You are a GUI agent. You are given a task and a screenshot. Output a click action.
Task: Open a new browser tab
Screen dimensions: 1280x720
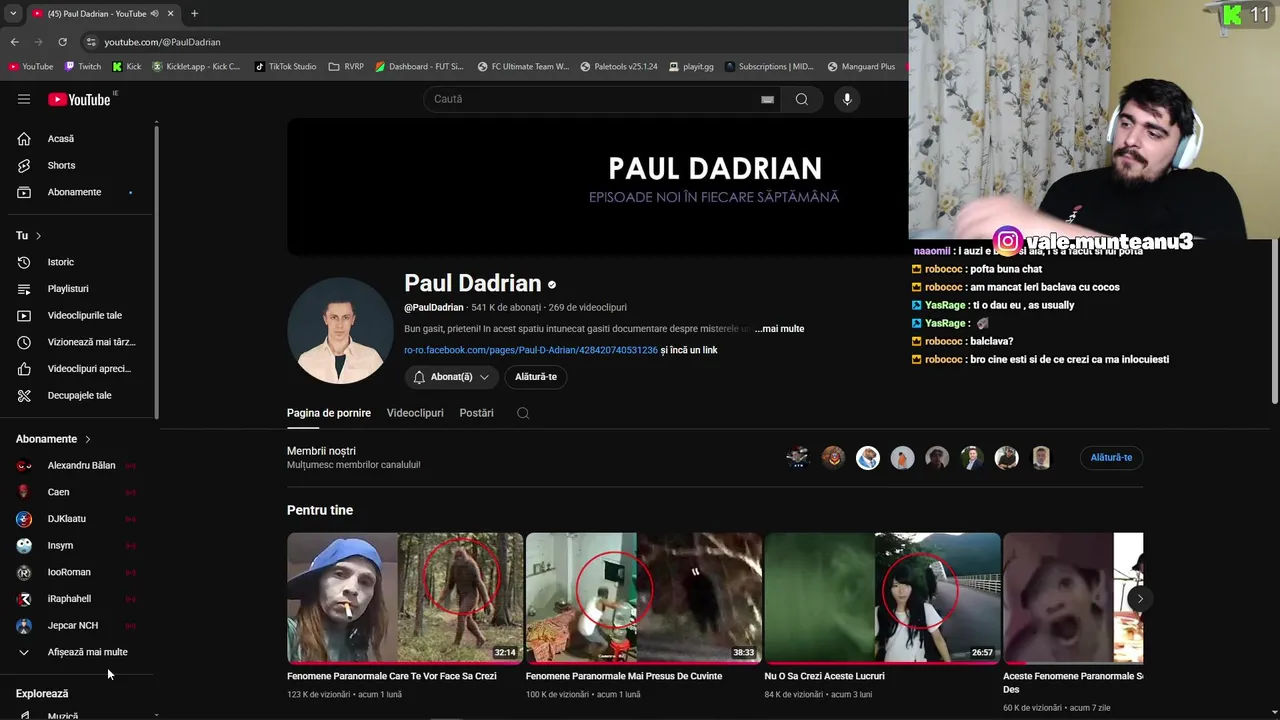pyautogui.click(x=194, y=13)
